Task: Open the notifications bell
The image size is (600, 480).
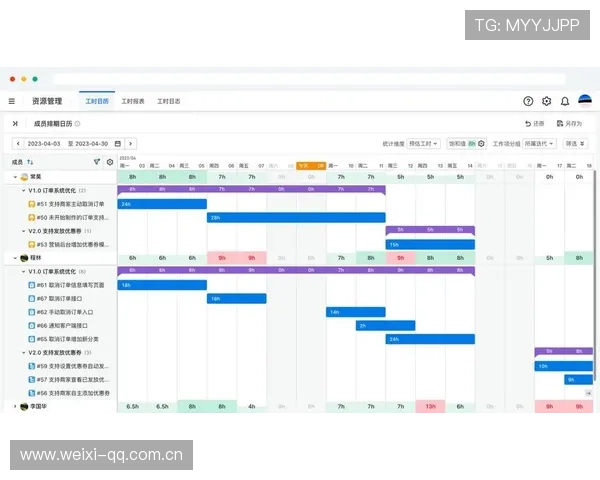Action: pos(565,101)
